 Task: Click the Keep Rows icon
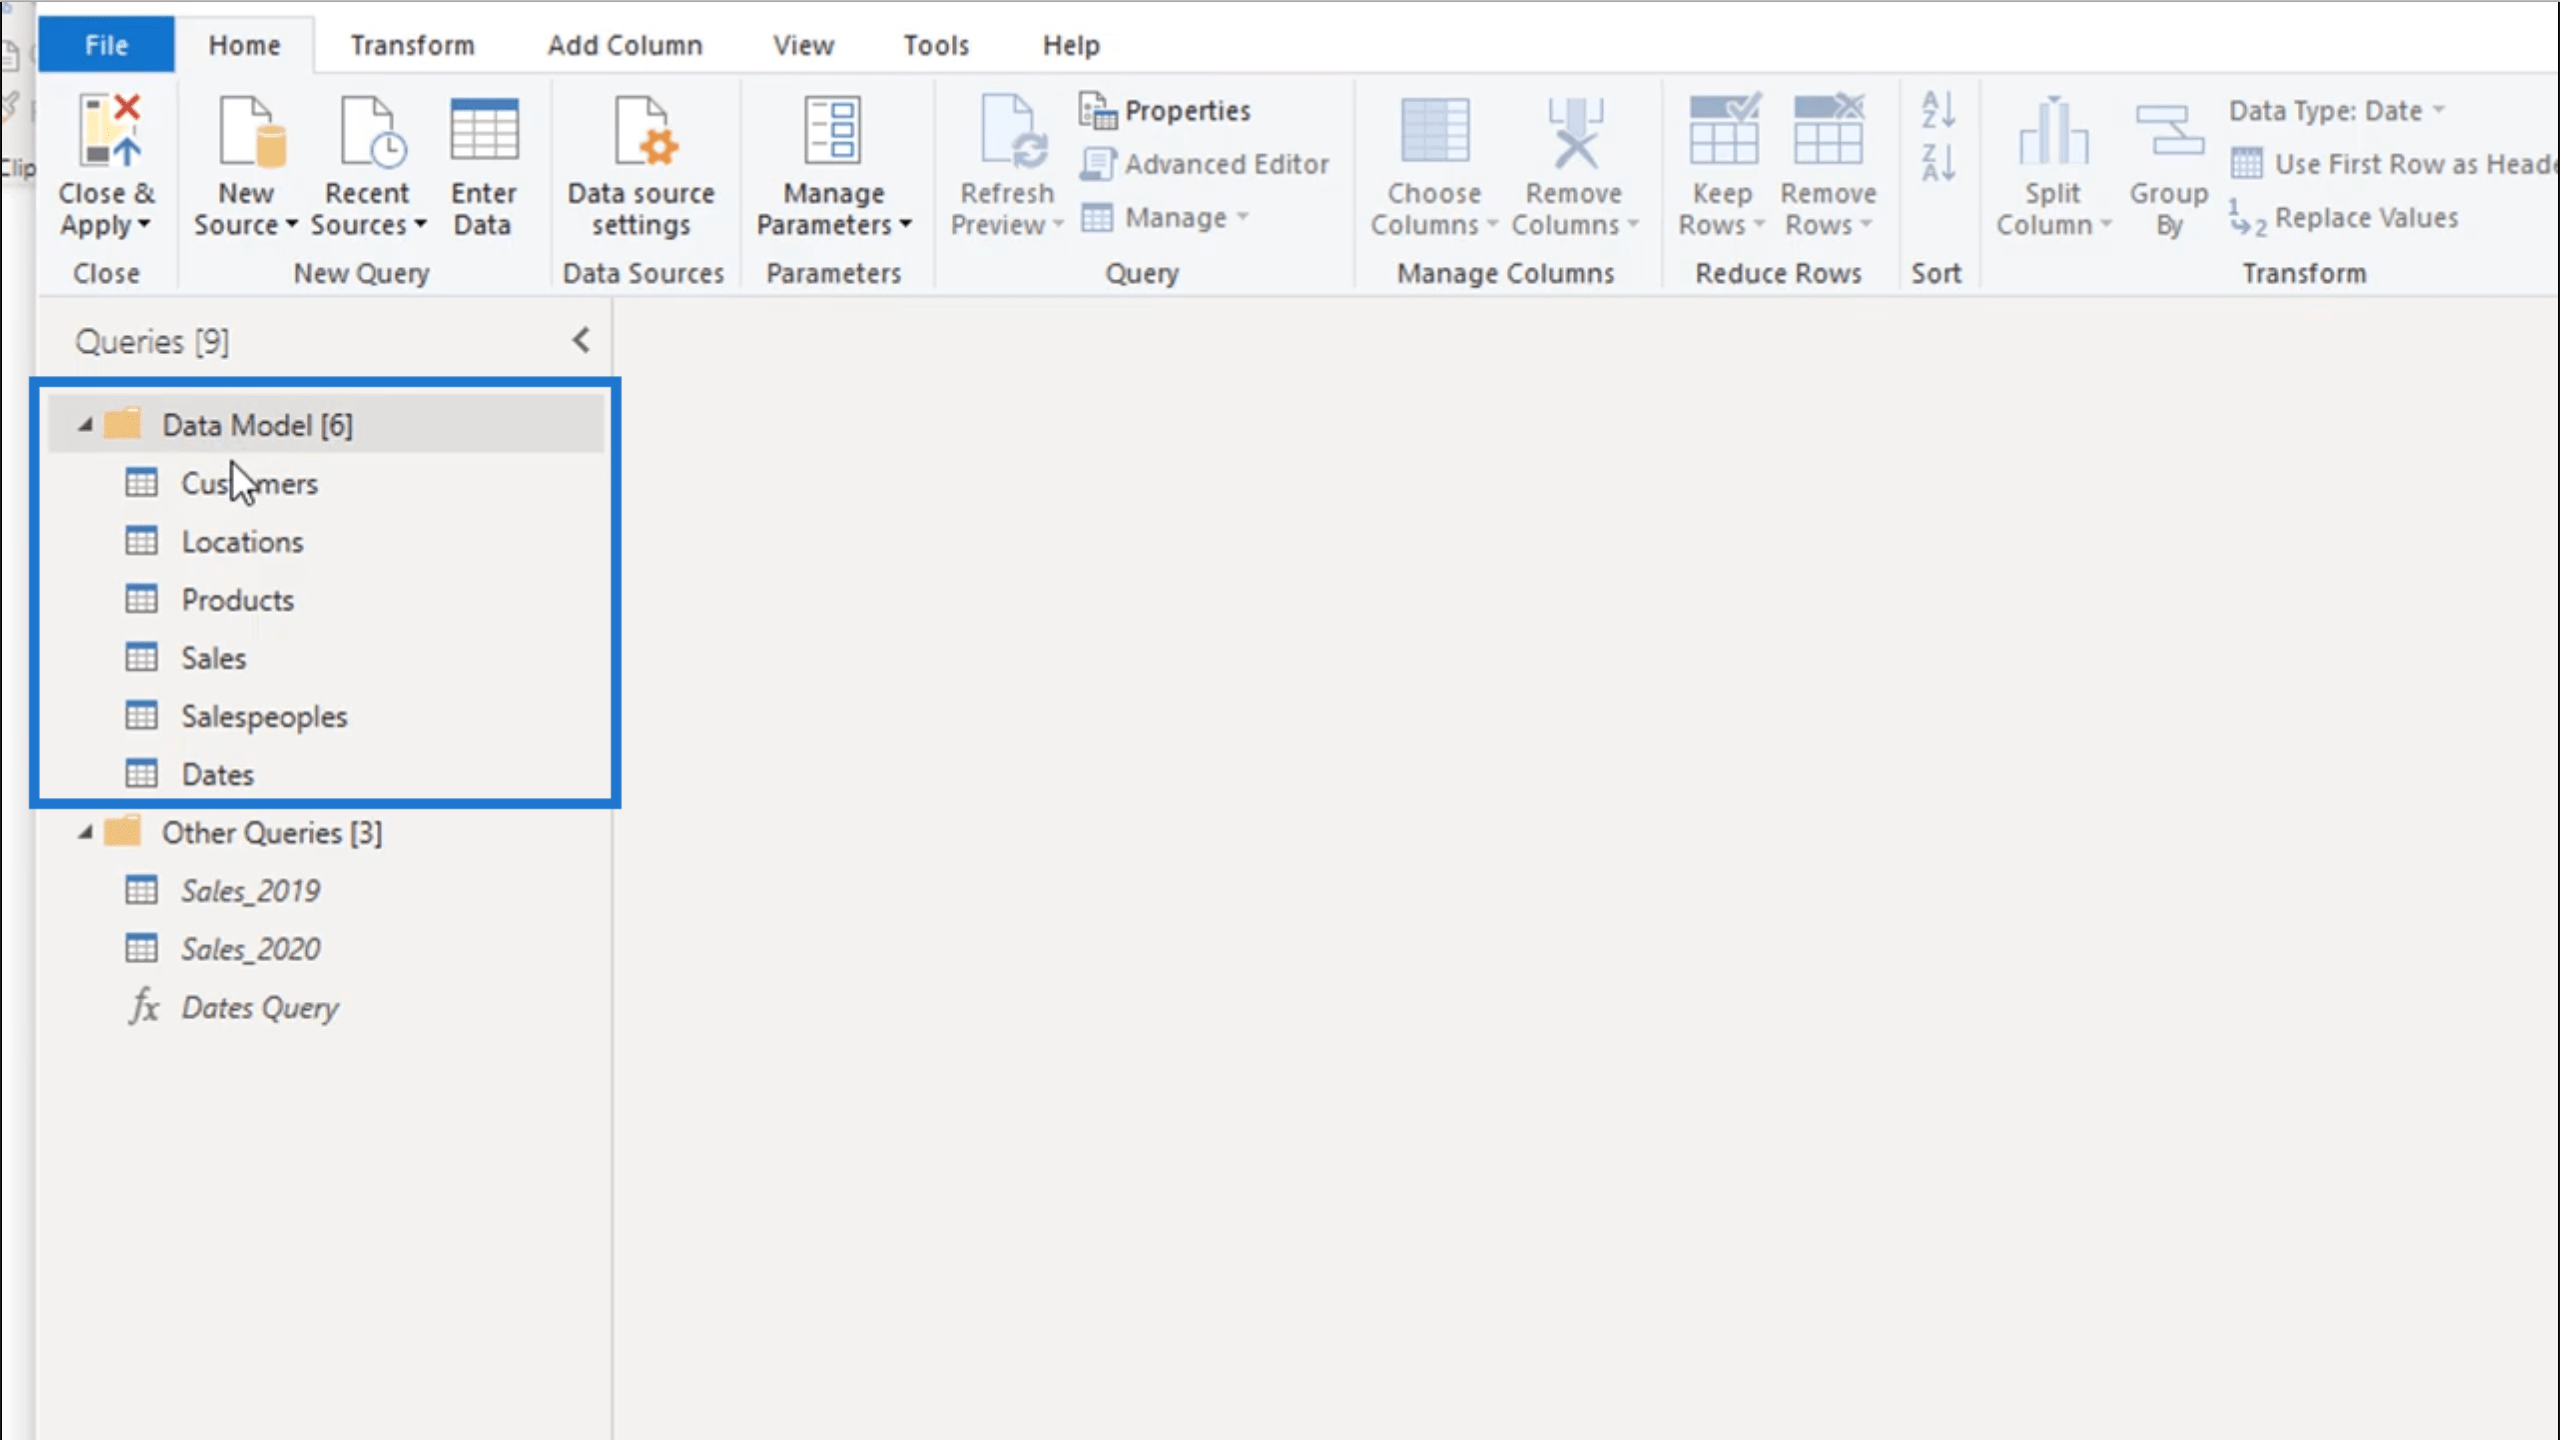pos(1723,130)
